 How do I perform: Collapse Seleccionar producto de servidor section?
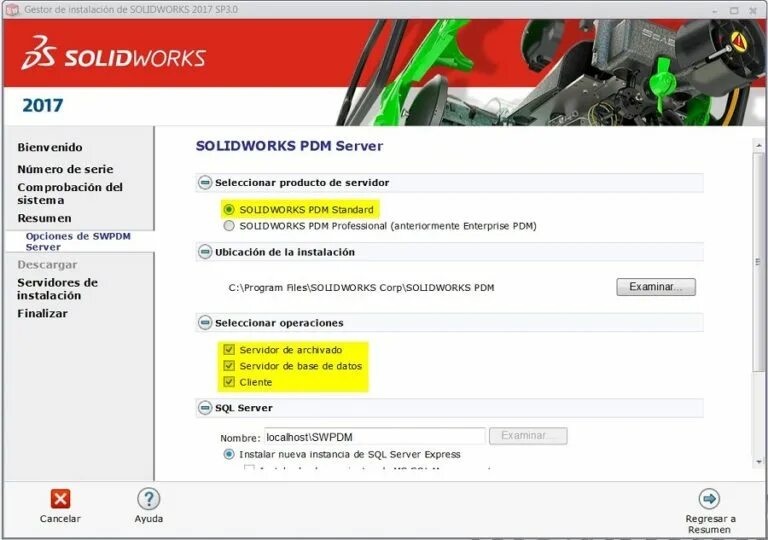click(205, 183)
